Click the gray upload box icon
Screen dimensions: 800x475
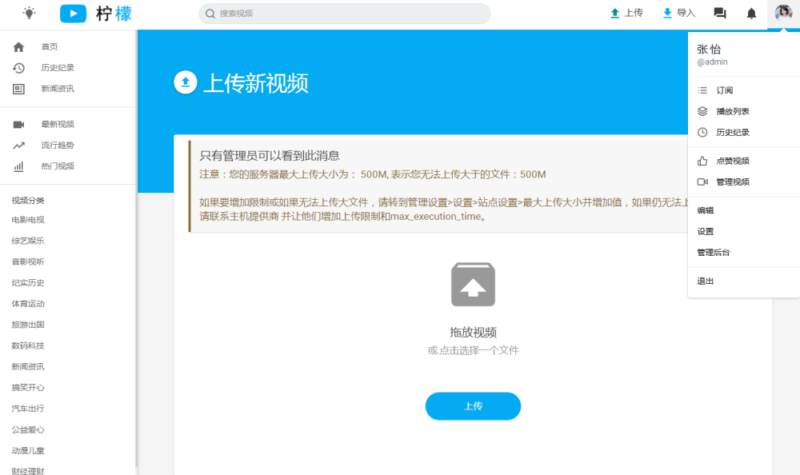473,284
